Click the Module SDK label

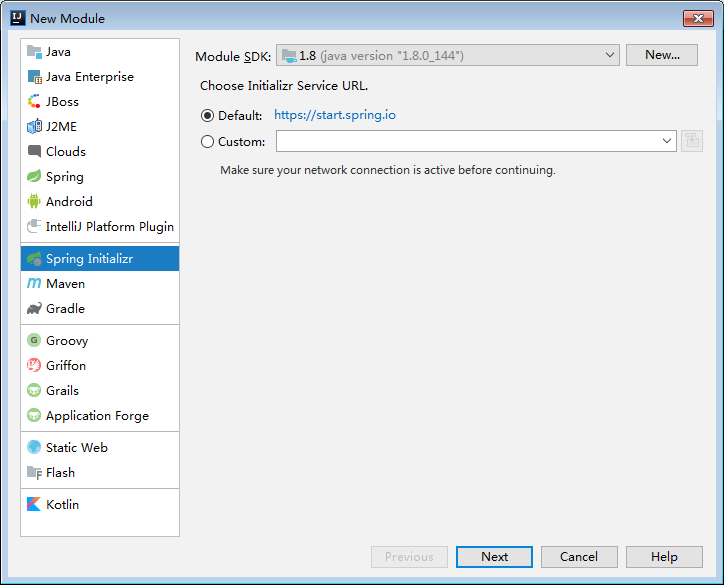point(233,56)
